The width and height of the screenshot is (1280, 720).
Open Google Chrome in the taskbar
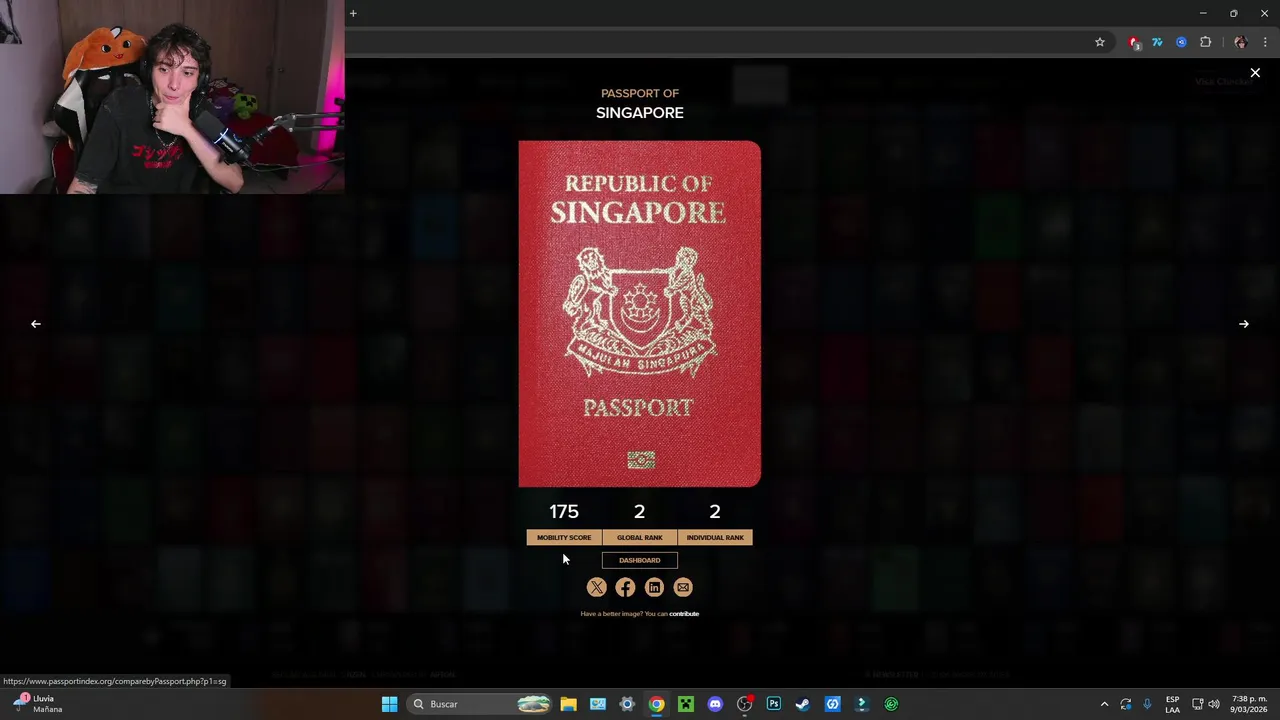pyautogui.click(x=656, y=704)
